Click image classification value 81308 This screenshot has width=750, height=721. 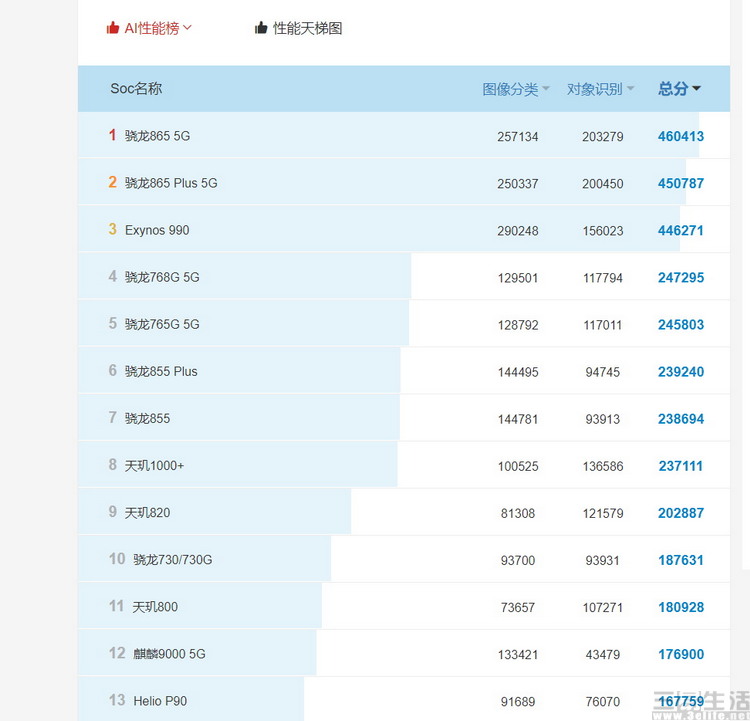click(x=518, y=514)
